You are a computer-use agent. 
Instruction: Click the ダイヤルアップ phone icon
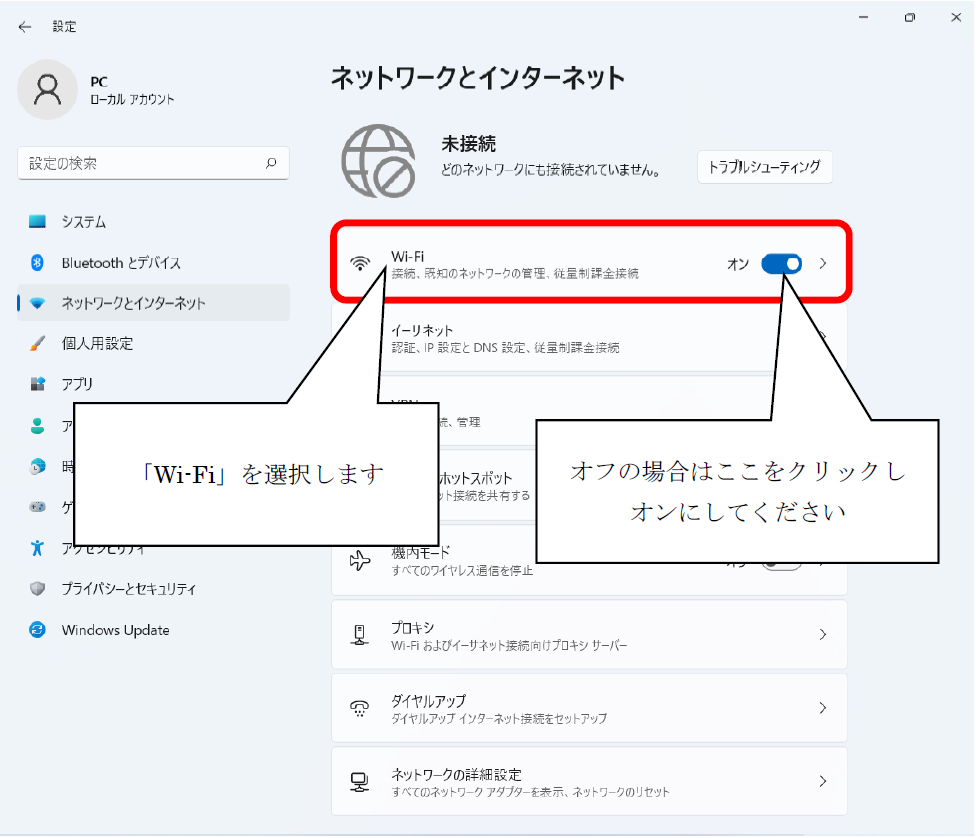pos(360,708)
